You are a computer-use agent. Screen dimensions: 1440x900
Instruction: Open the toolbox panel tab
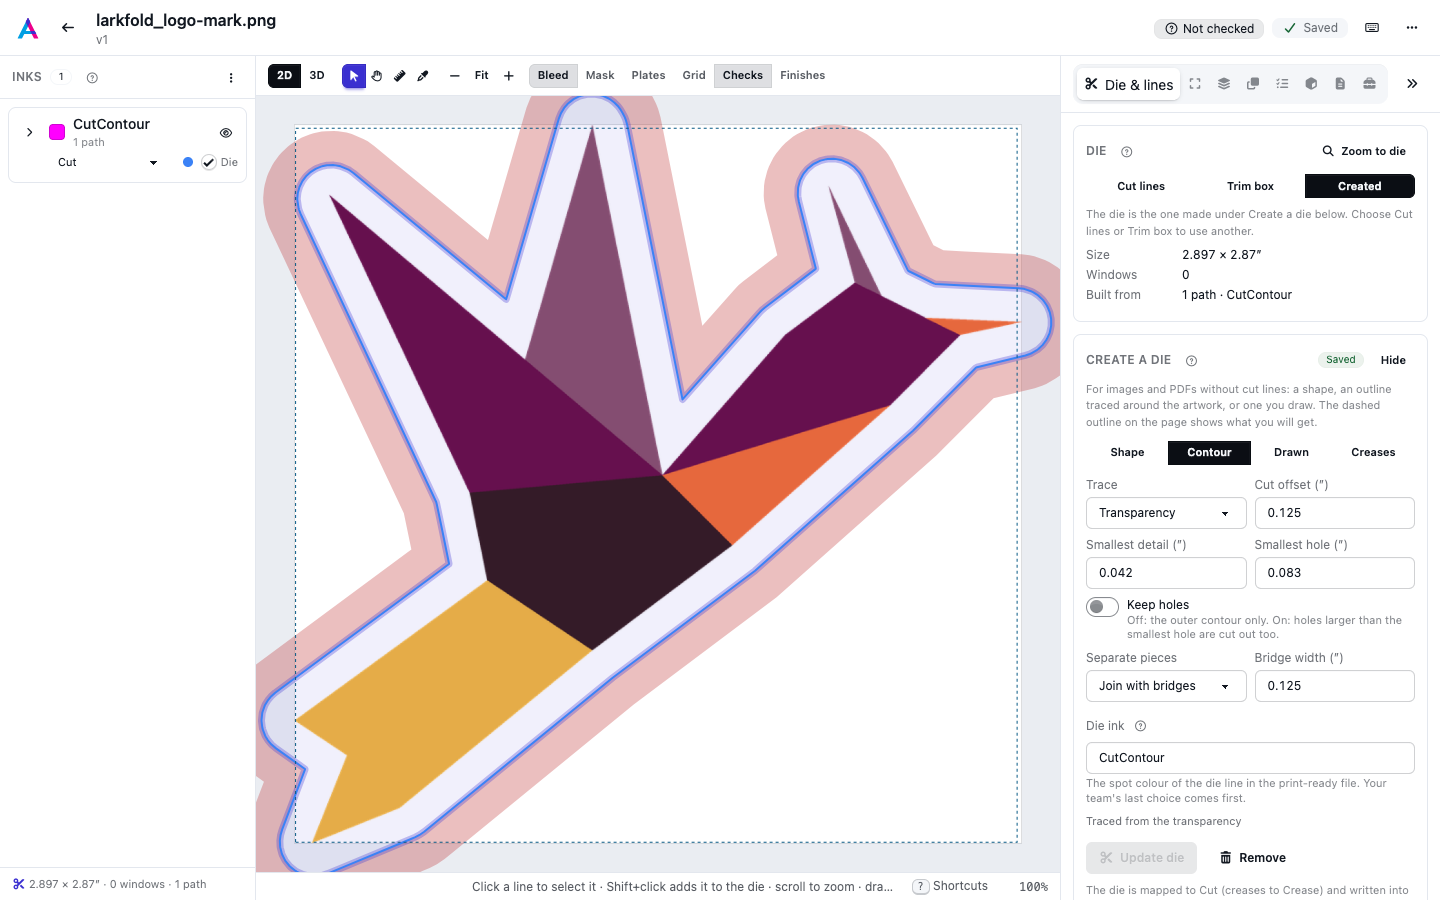pyautogui.click(x=1369, y=84)
